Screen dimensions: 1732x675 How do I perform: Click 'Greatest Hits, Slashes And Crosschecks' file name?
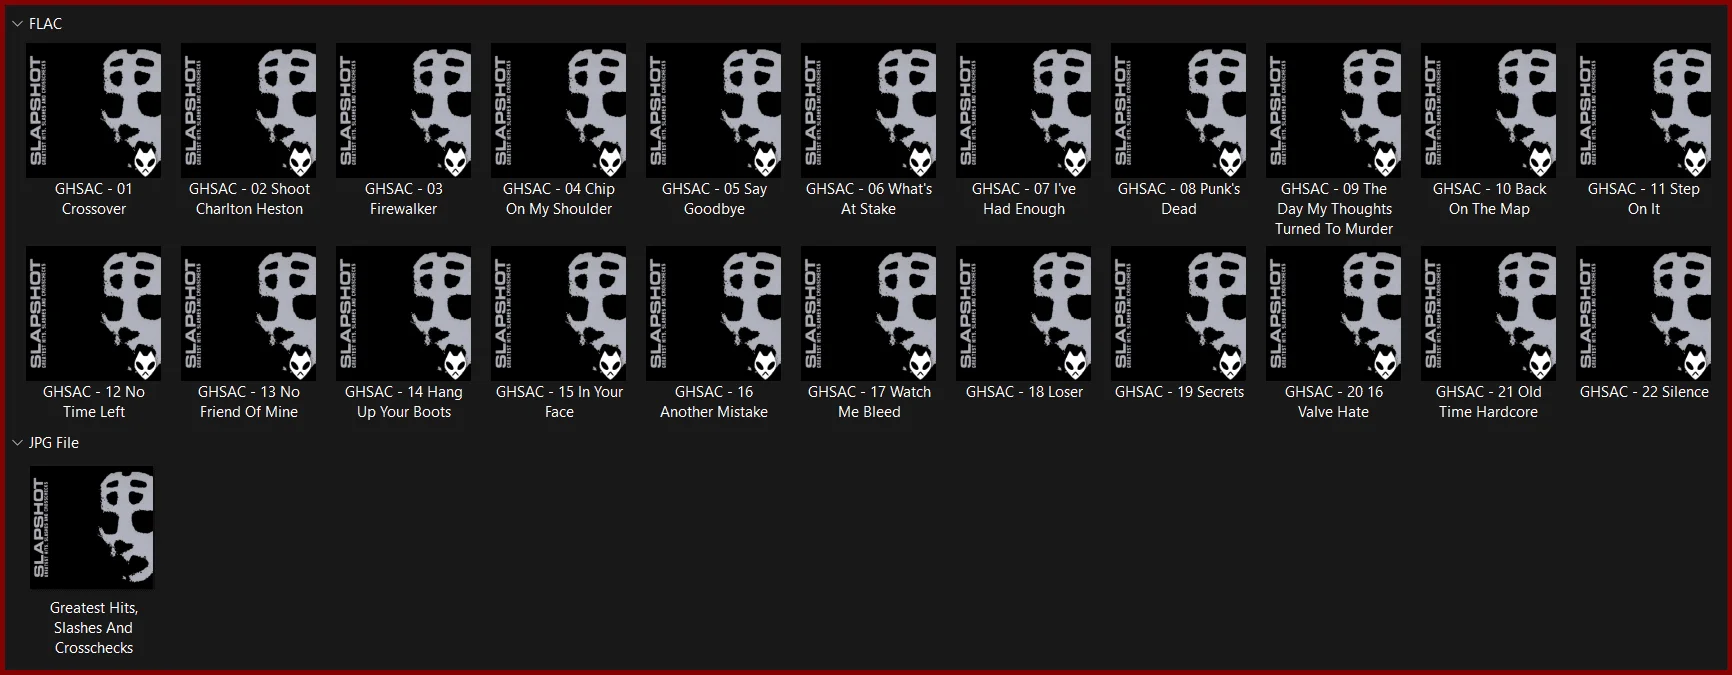[94, 628]
